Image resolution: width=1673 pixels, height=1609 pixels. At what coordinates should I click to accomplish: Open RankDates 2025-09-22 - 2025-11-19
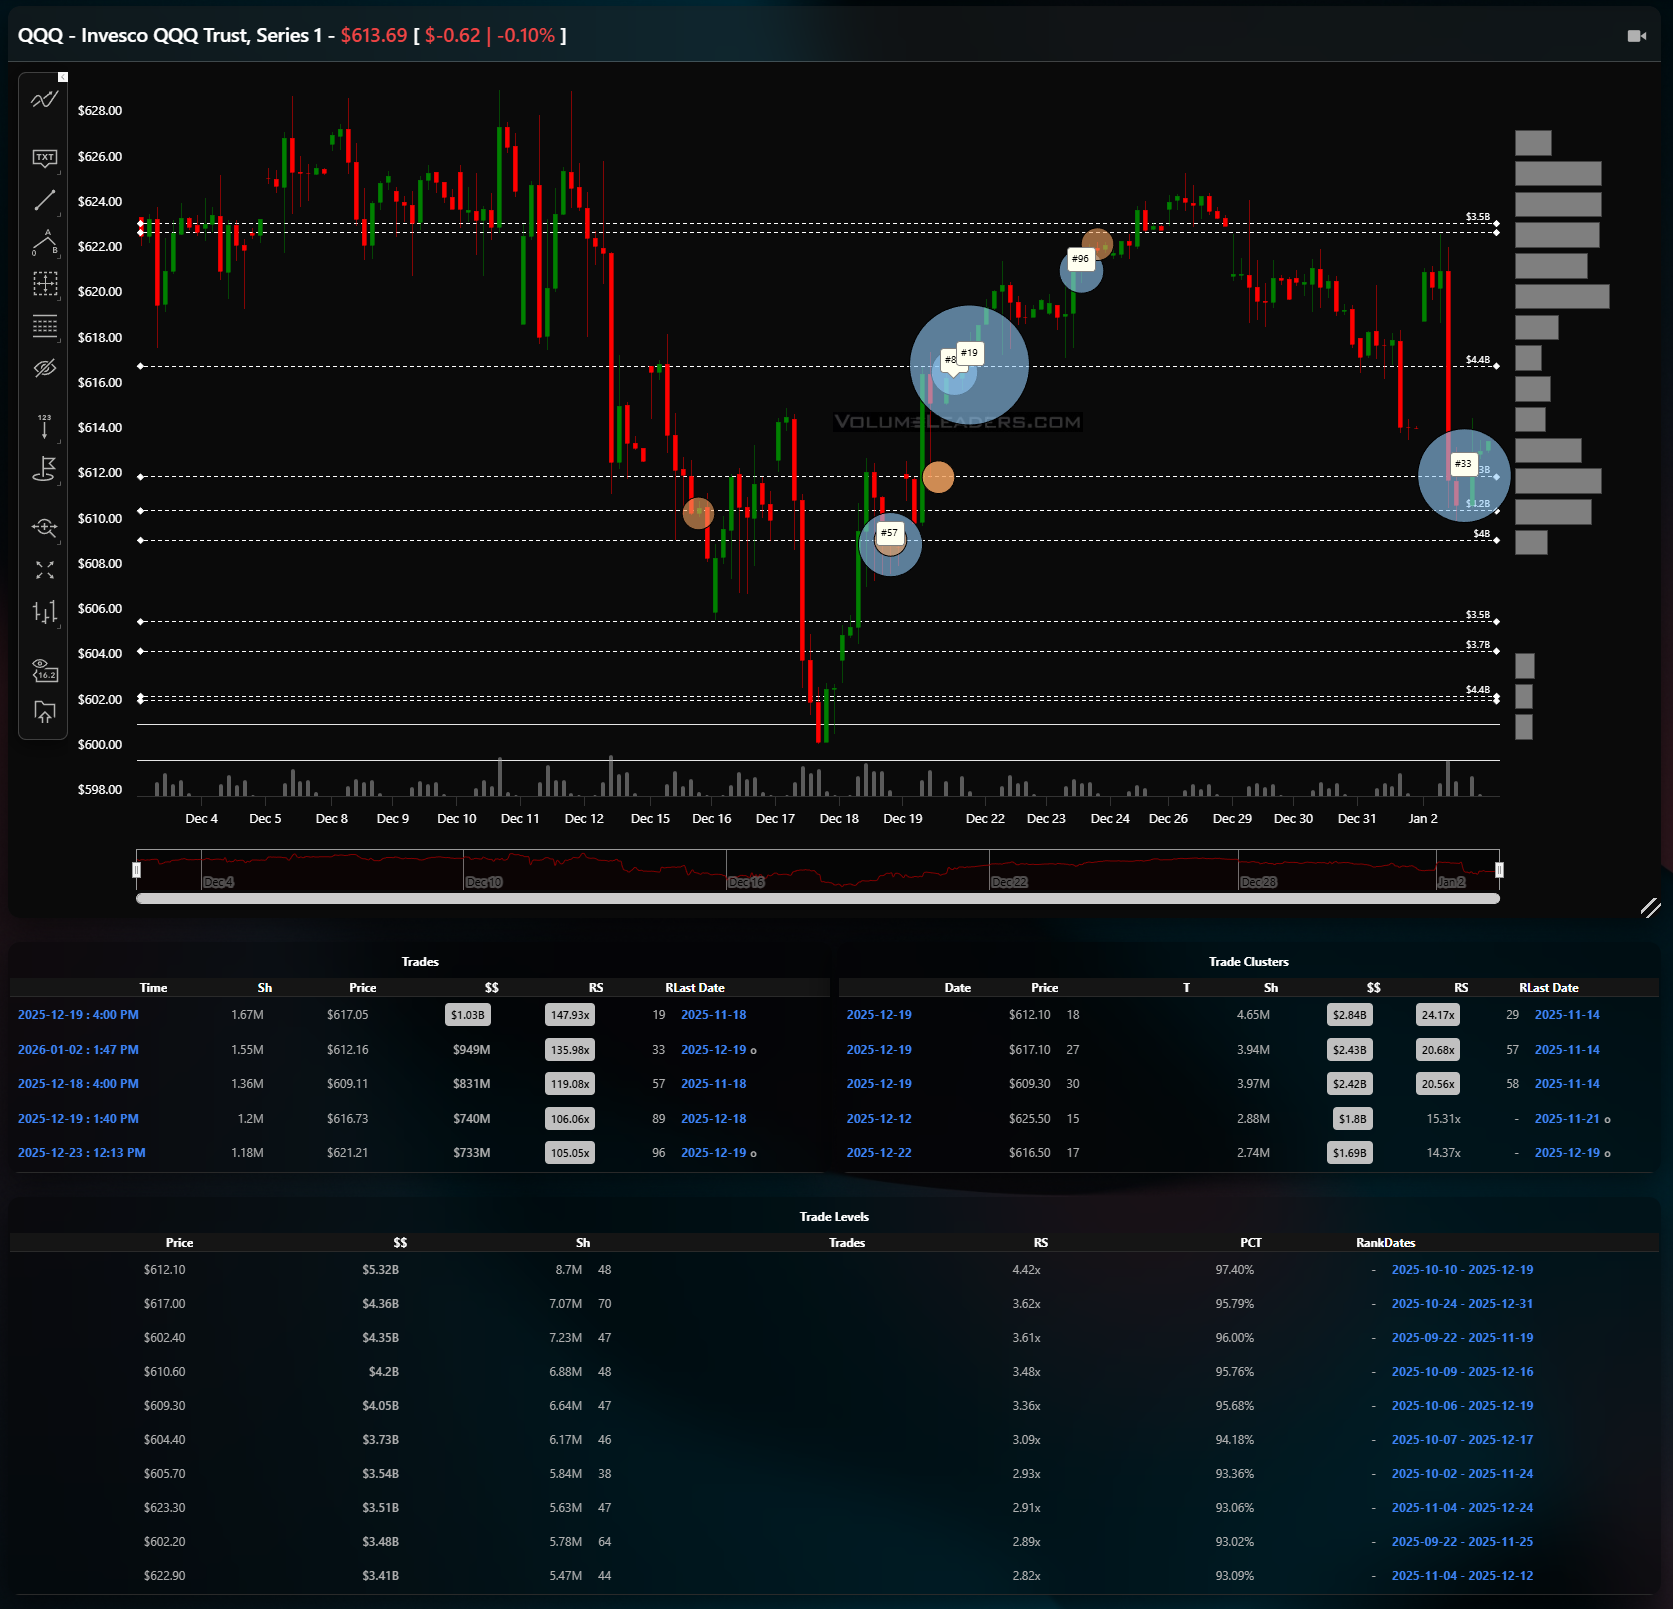click(x=1462, y=1338)
